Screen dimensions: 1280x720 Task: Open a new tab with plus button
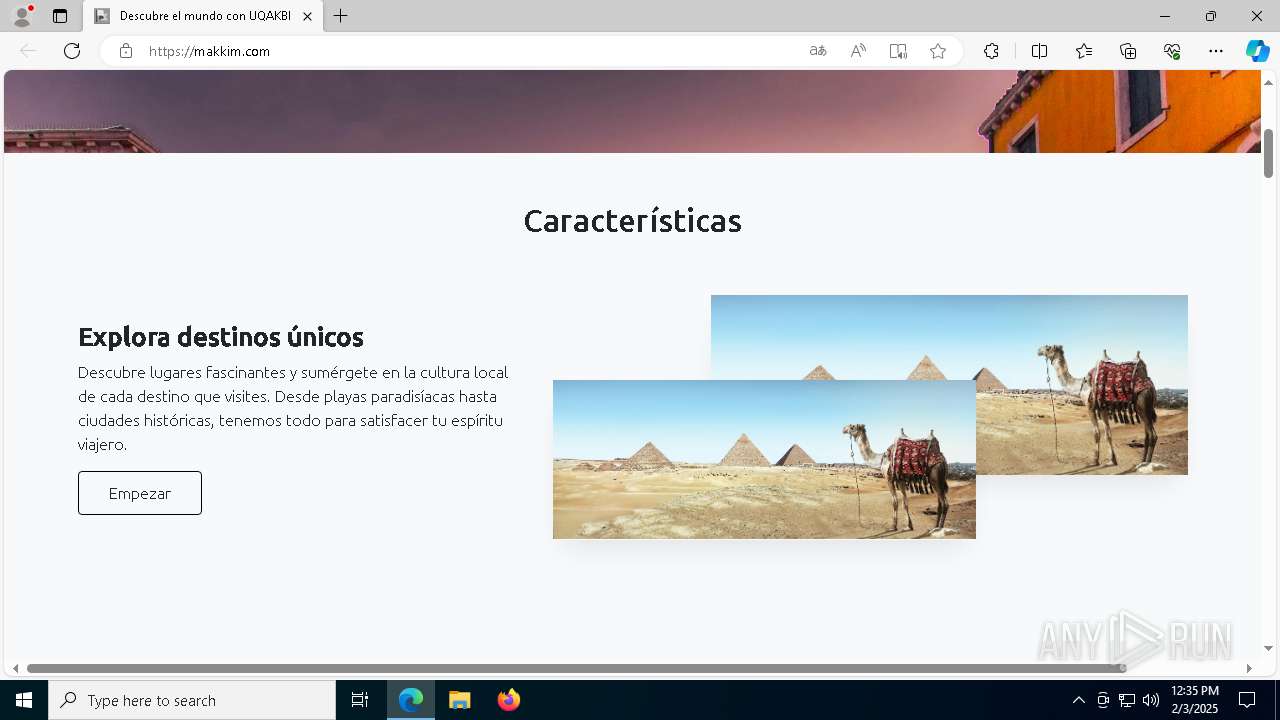click(341, 16)
